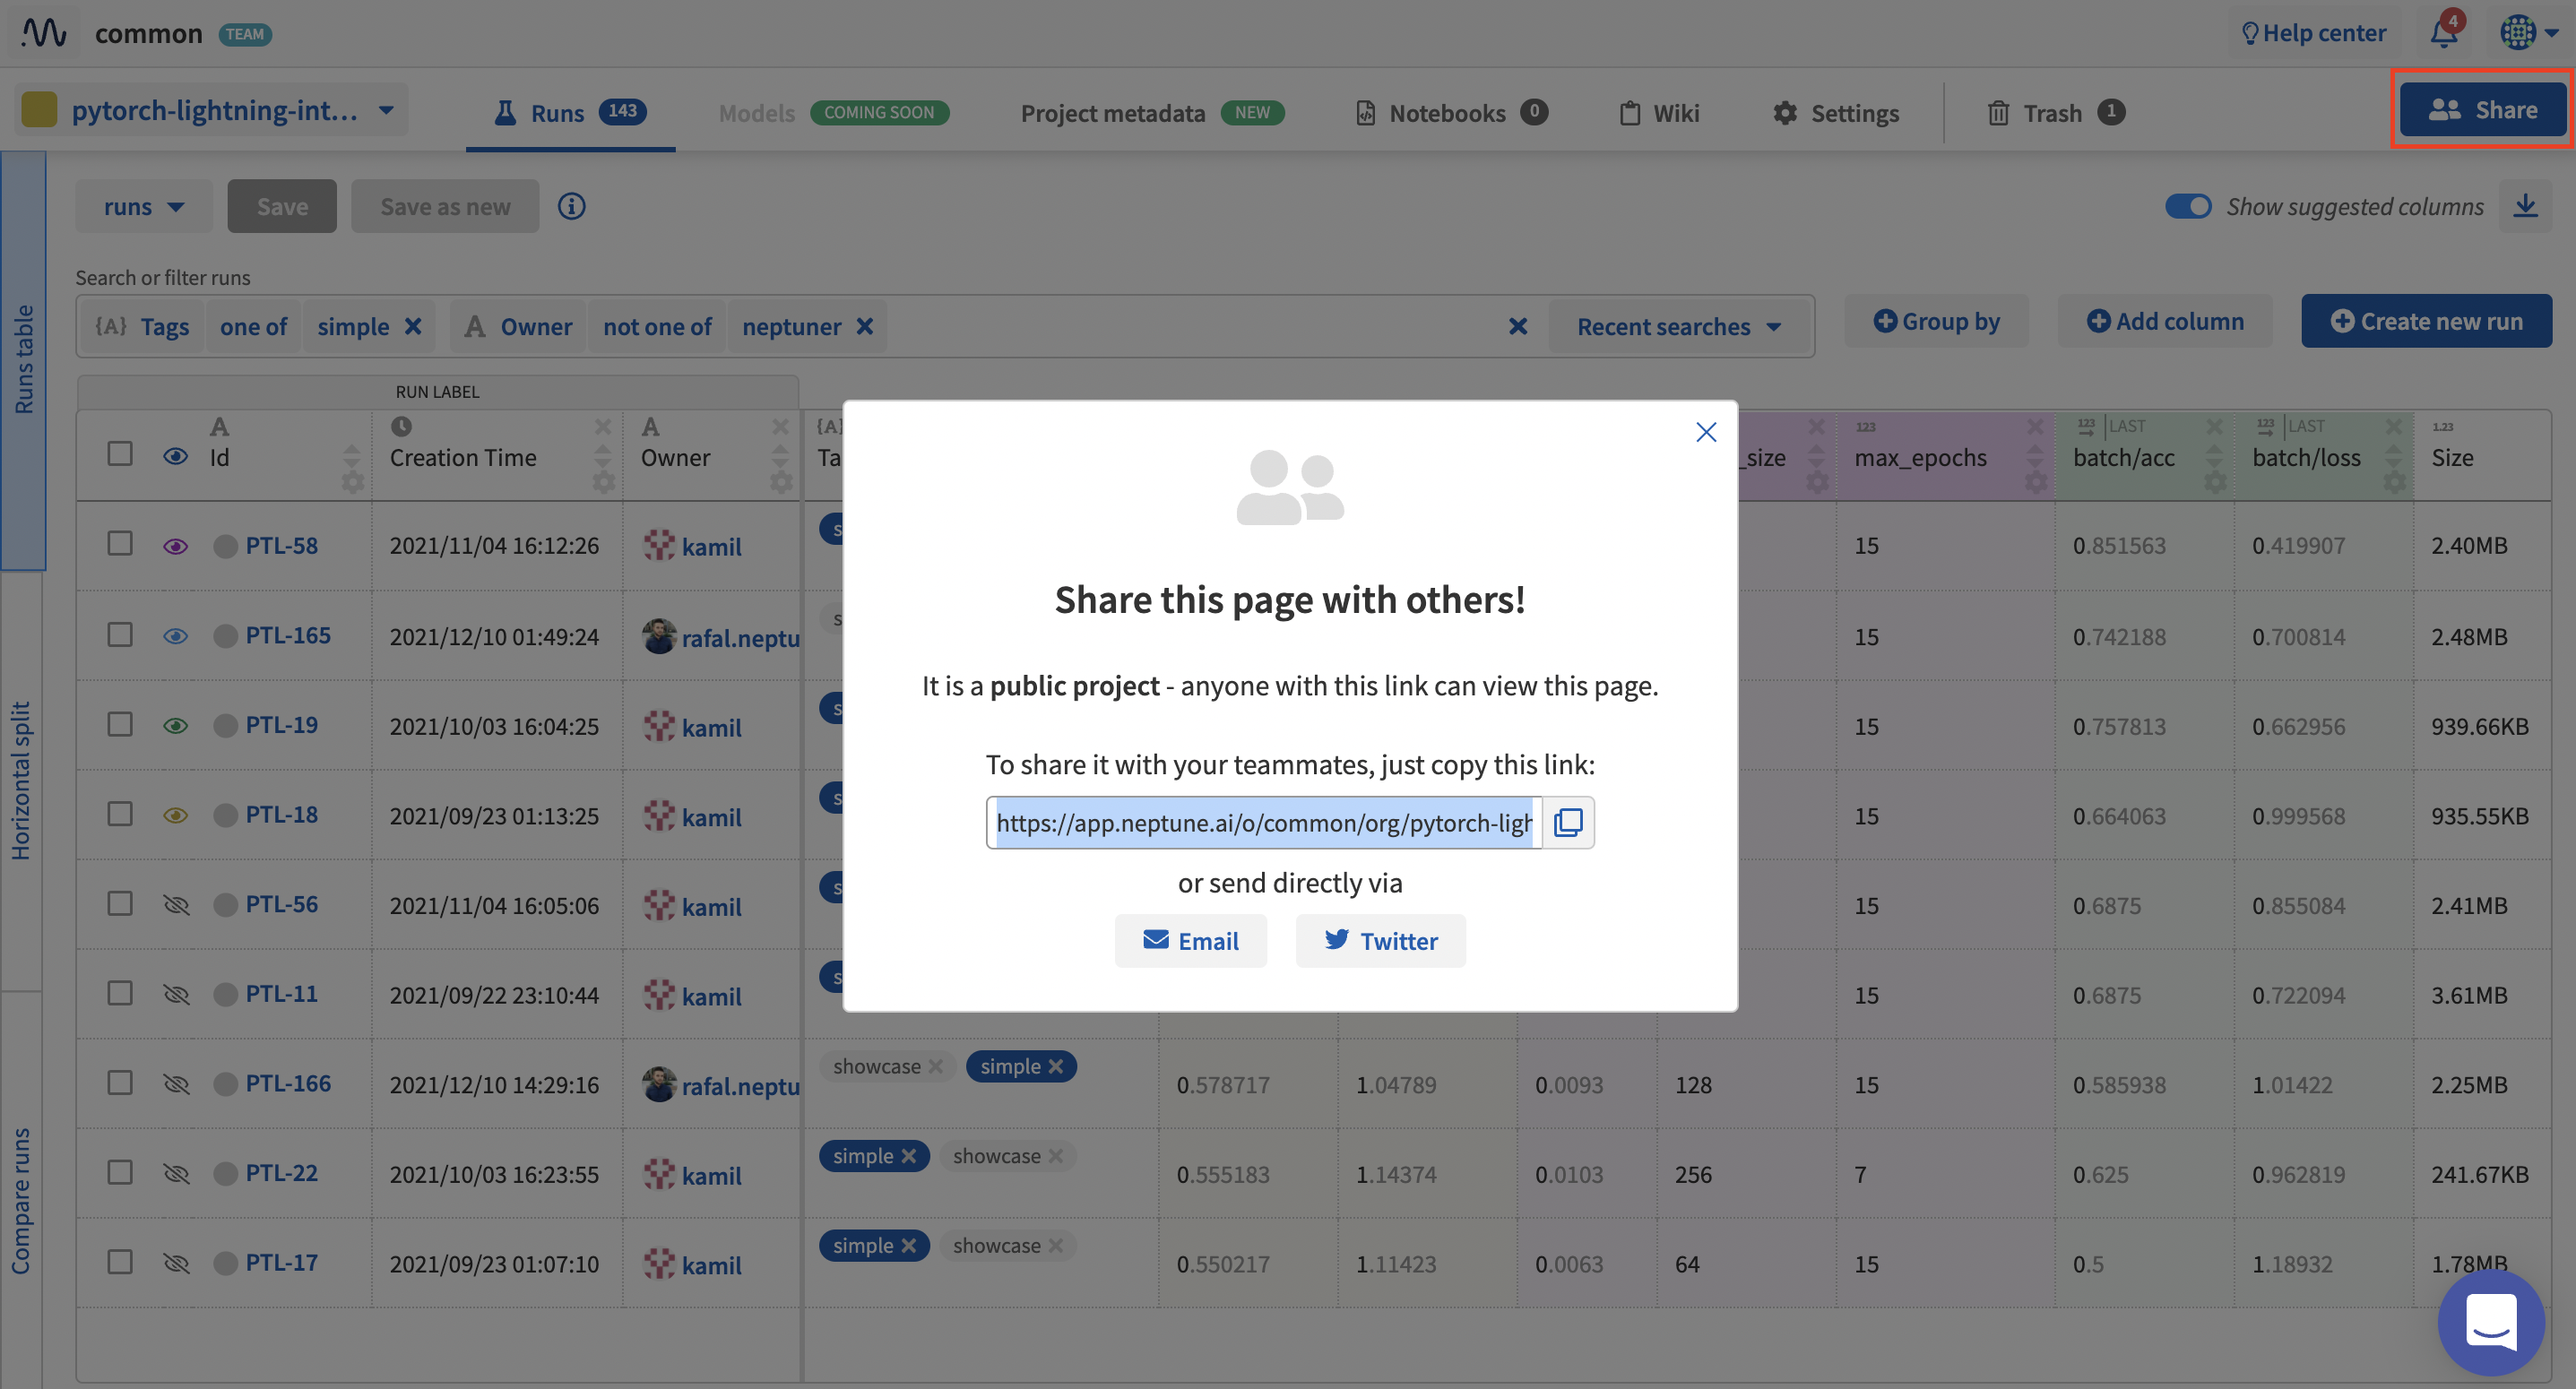
Task: Expand the runs dropdown filter menu
Action: (143, 205)
